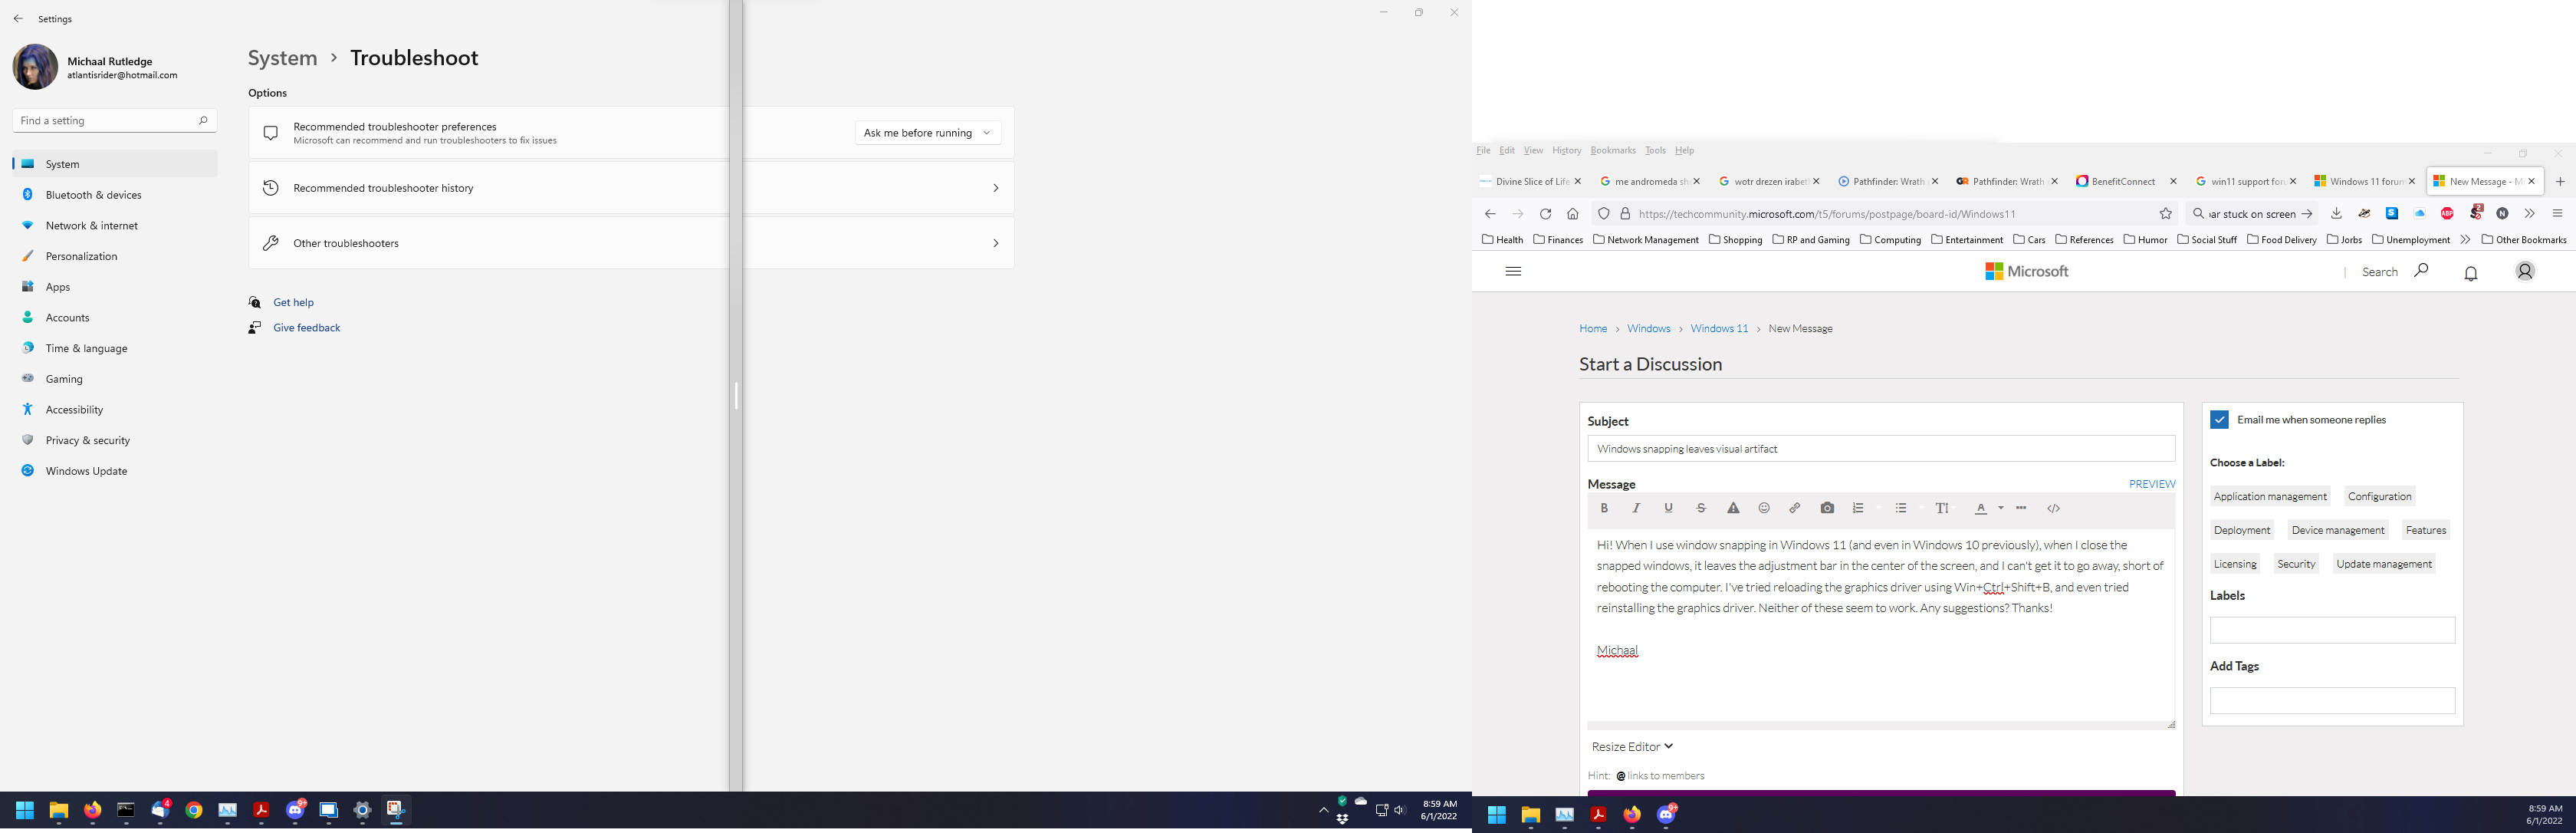Insert a hyperlink using the link icon
This screenshot has height=833, width=2576.
coord(1795,508)
